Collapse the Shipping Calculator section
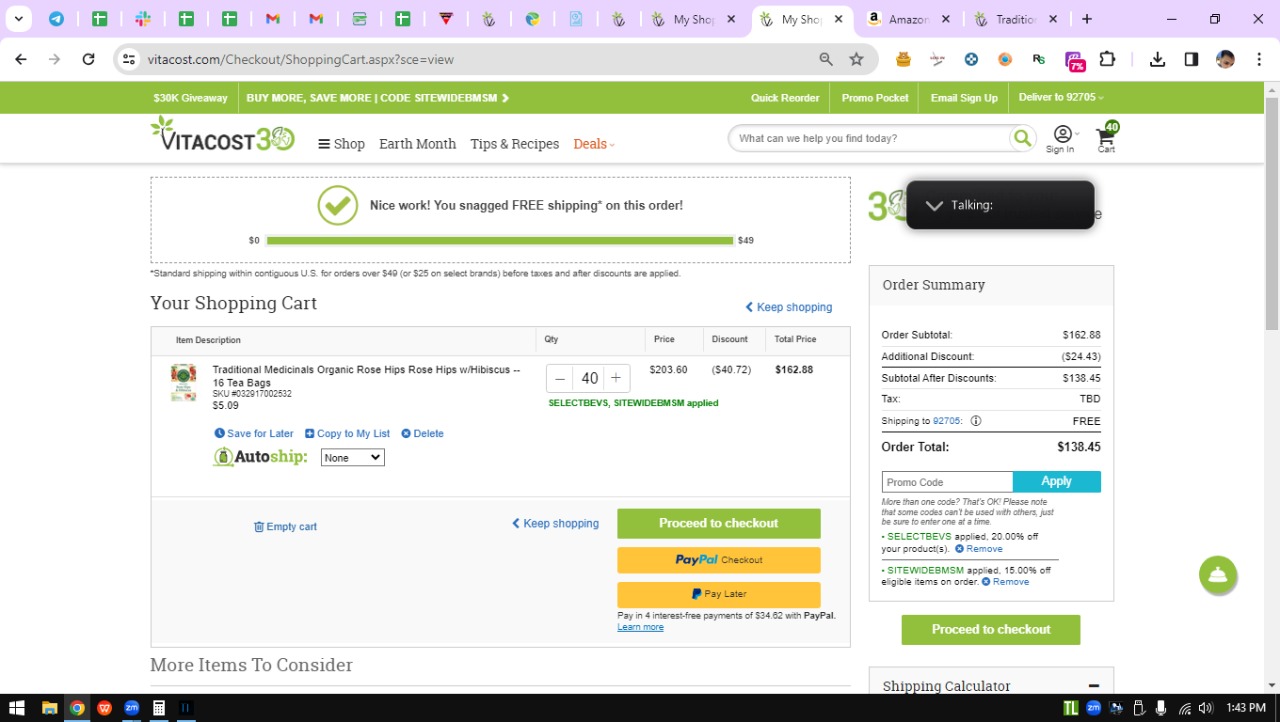1280x722 pixels. (x=1093, y=686)
